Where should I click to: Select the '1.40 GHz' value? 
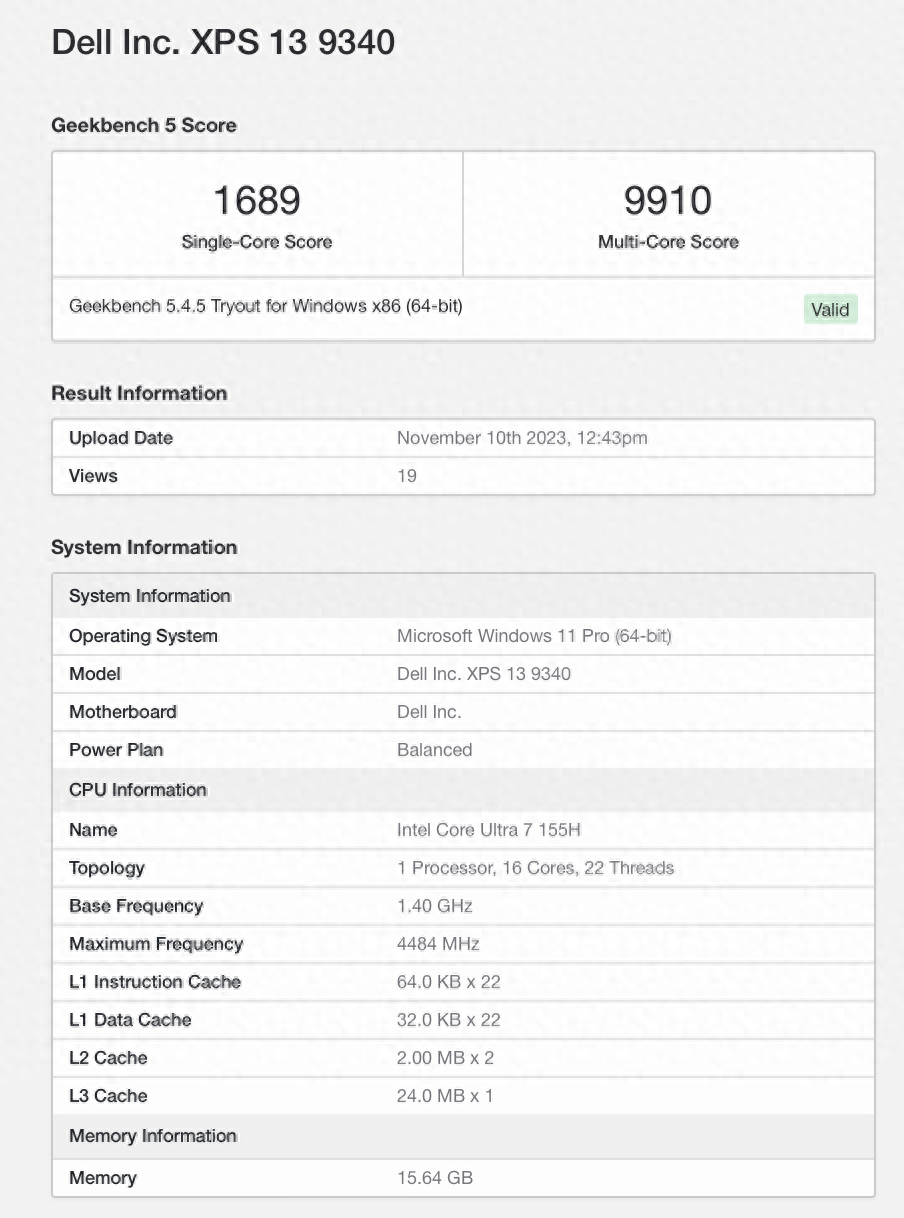click(x=435, y=906)
